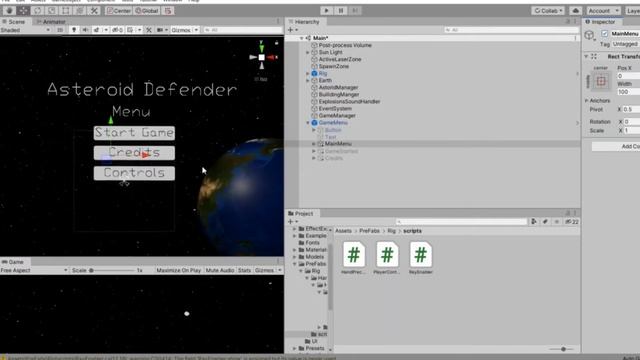Select the Rect tool in the top toolbar
Viewport: 640px width, 360px height.
[x=66, y=11]
